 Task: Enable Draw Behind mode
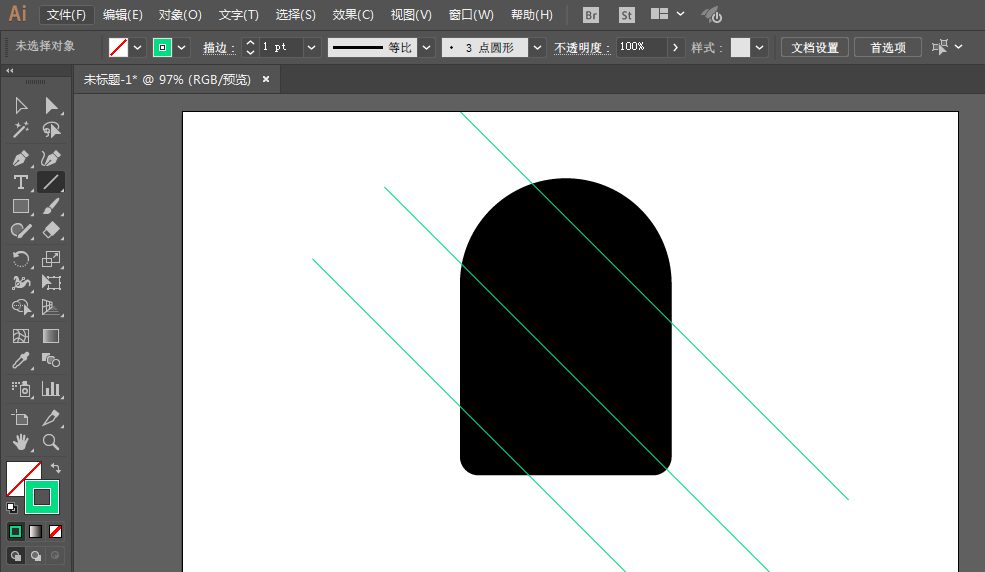[x=36, y=556]
